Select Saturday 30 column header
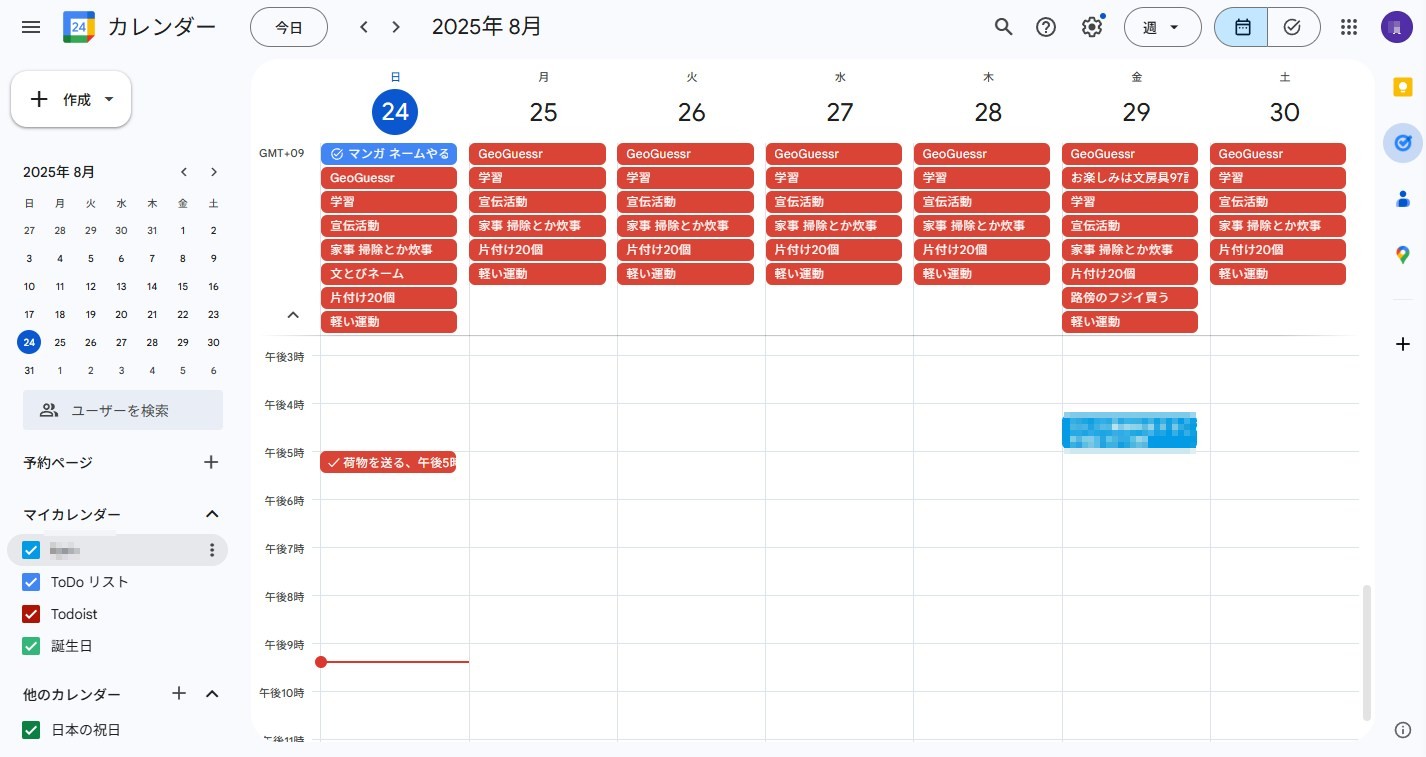 (1284, 111)
